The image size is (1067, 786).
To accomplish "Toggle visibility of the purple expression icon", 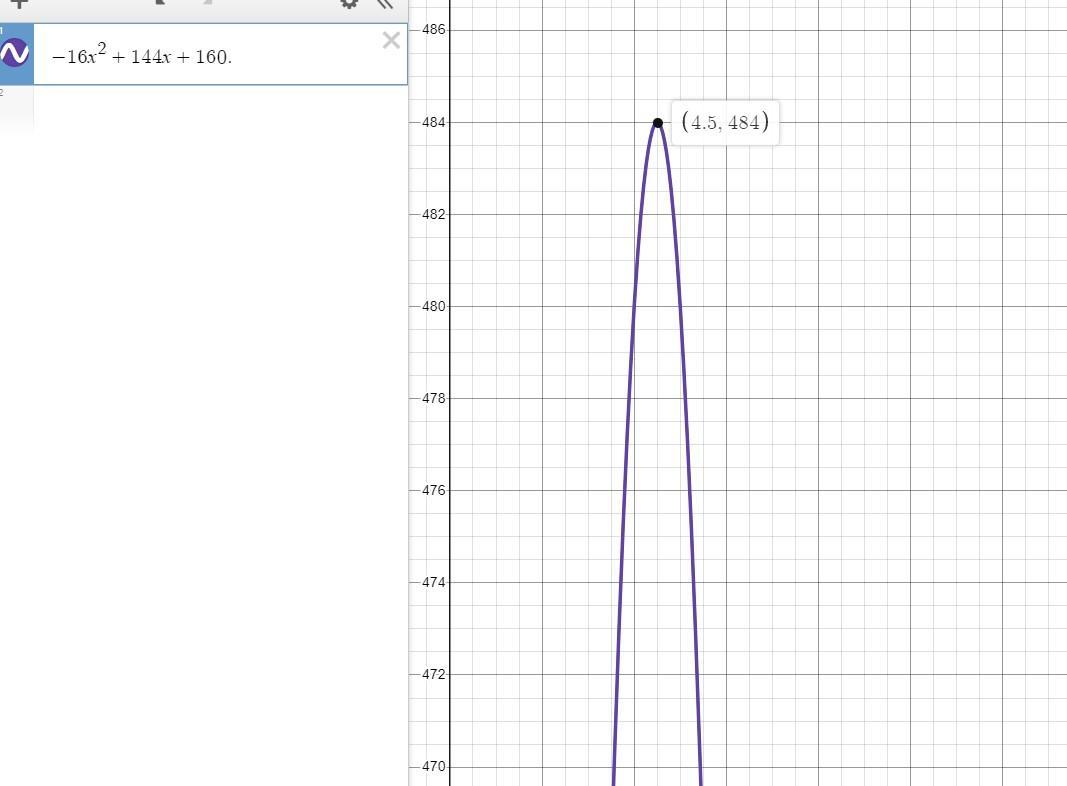I will [14, 53].
